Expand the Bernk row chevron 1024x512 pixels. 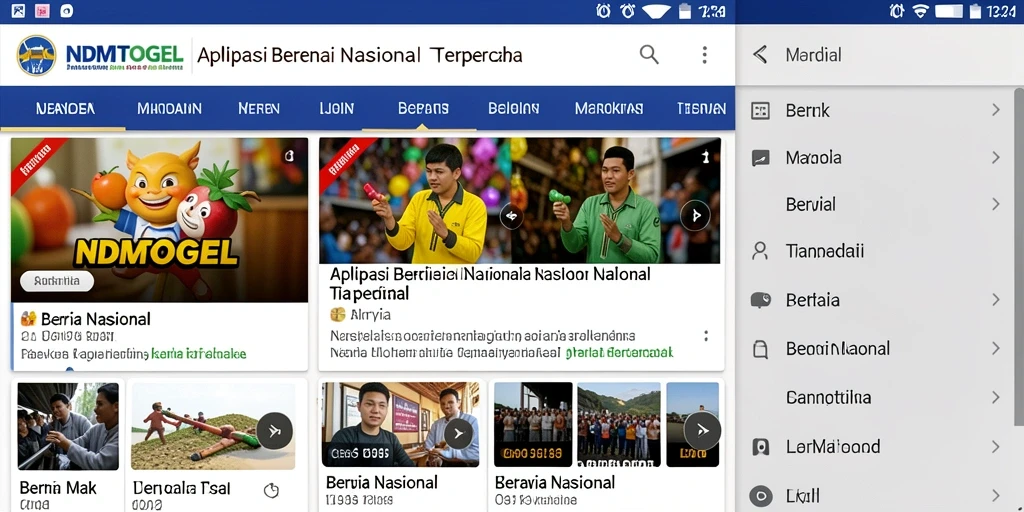click(x=996, y=110)
